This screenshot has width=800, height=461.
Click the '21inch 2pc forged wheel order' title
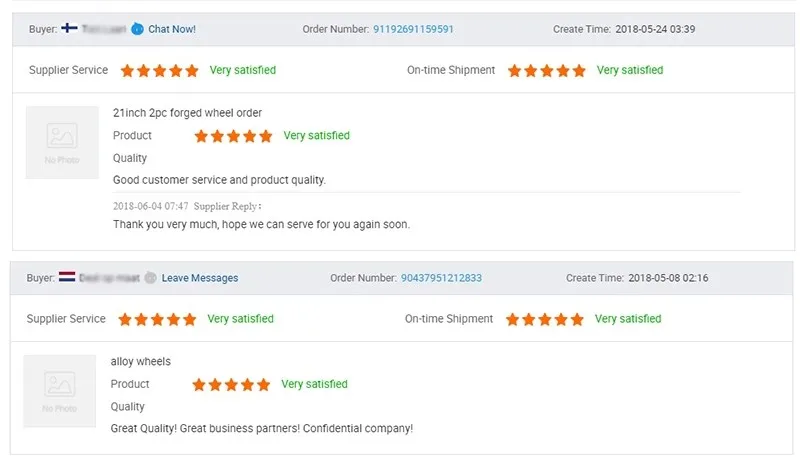tap(188, 113)
